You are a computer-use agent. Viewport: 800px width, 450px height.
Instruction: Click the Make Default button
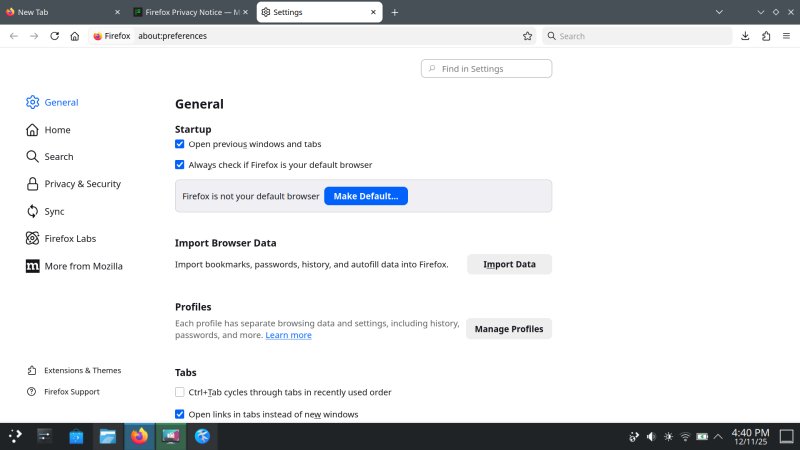pyautogui.click(x=366, y=196)
